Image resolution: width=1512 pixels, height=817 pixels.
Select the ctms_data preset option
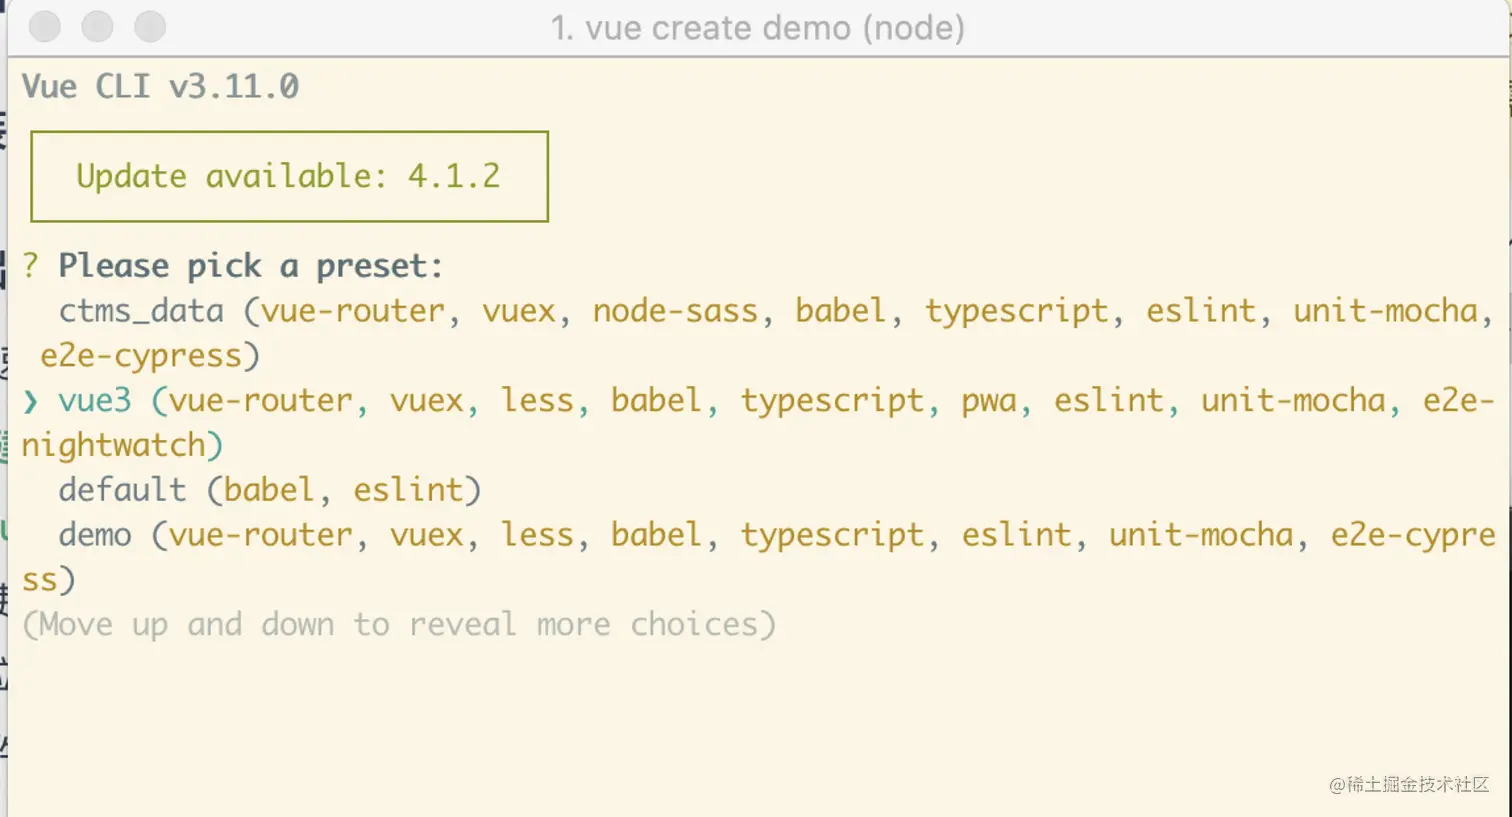[758, 333]
